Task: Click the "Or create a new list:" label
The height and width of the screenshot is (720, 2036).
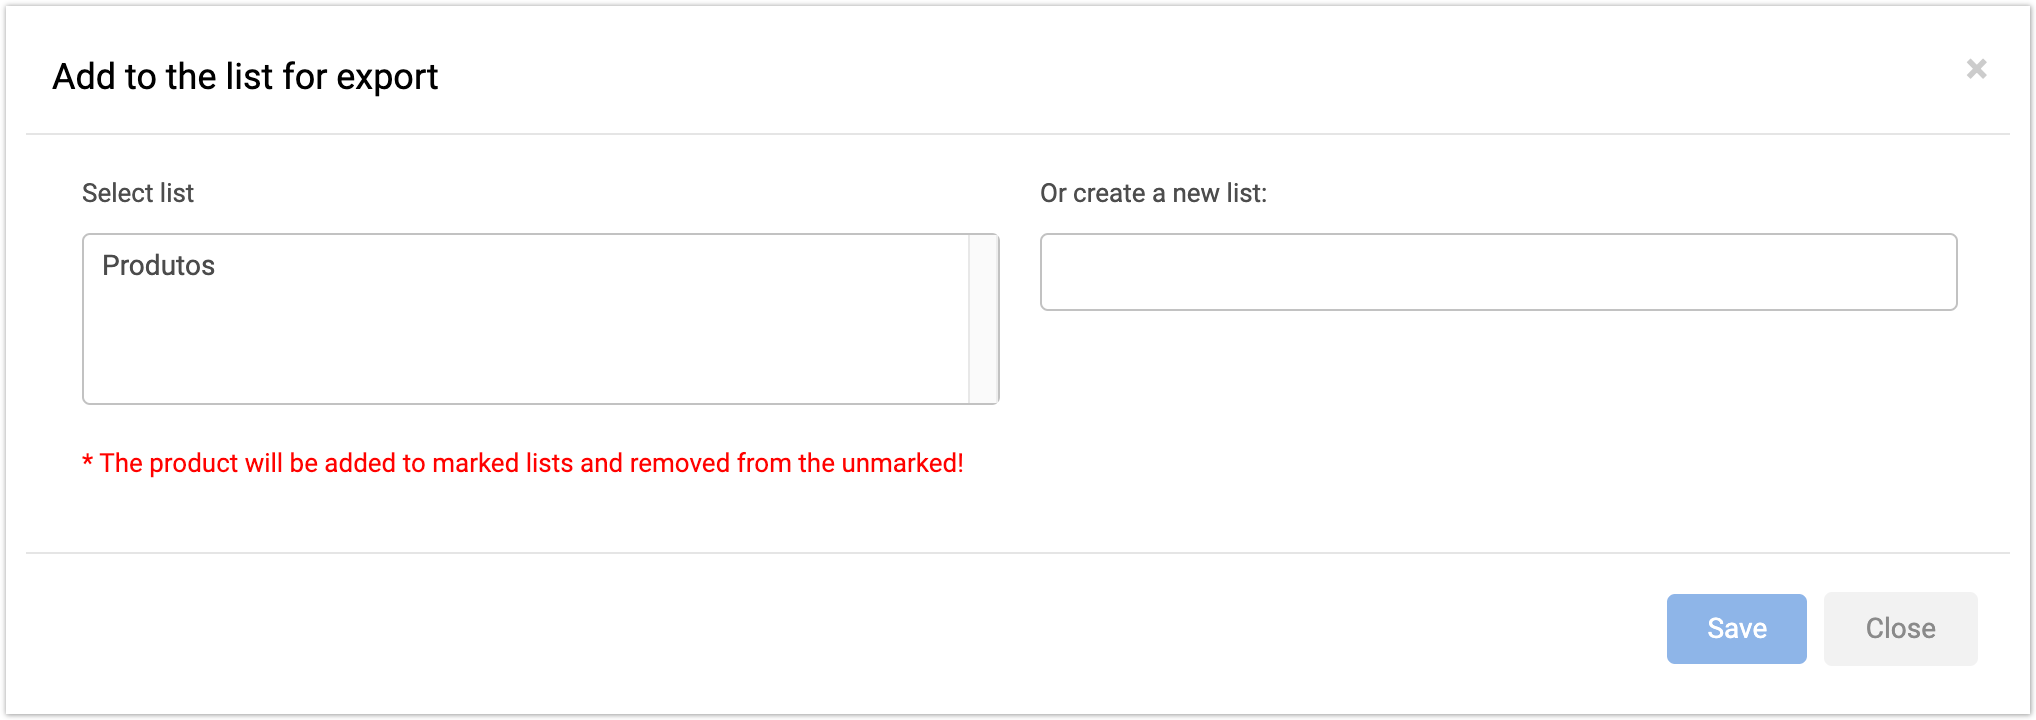Action: point(1153,193)
